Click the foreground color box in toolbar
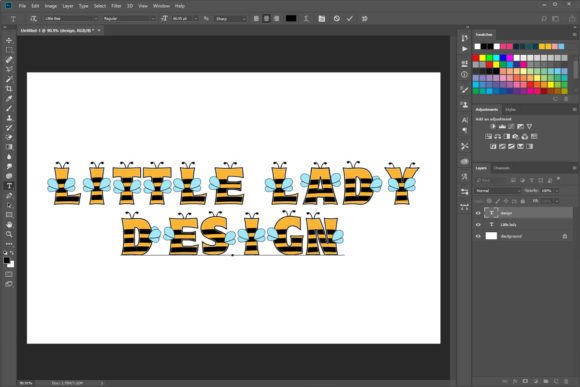580x387 pixels. tap(7, 260)
